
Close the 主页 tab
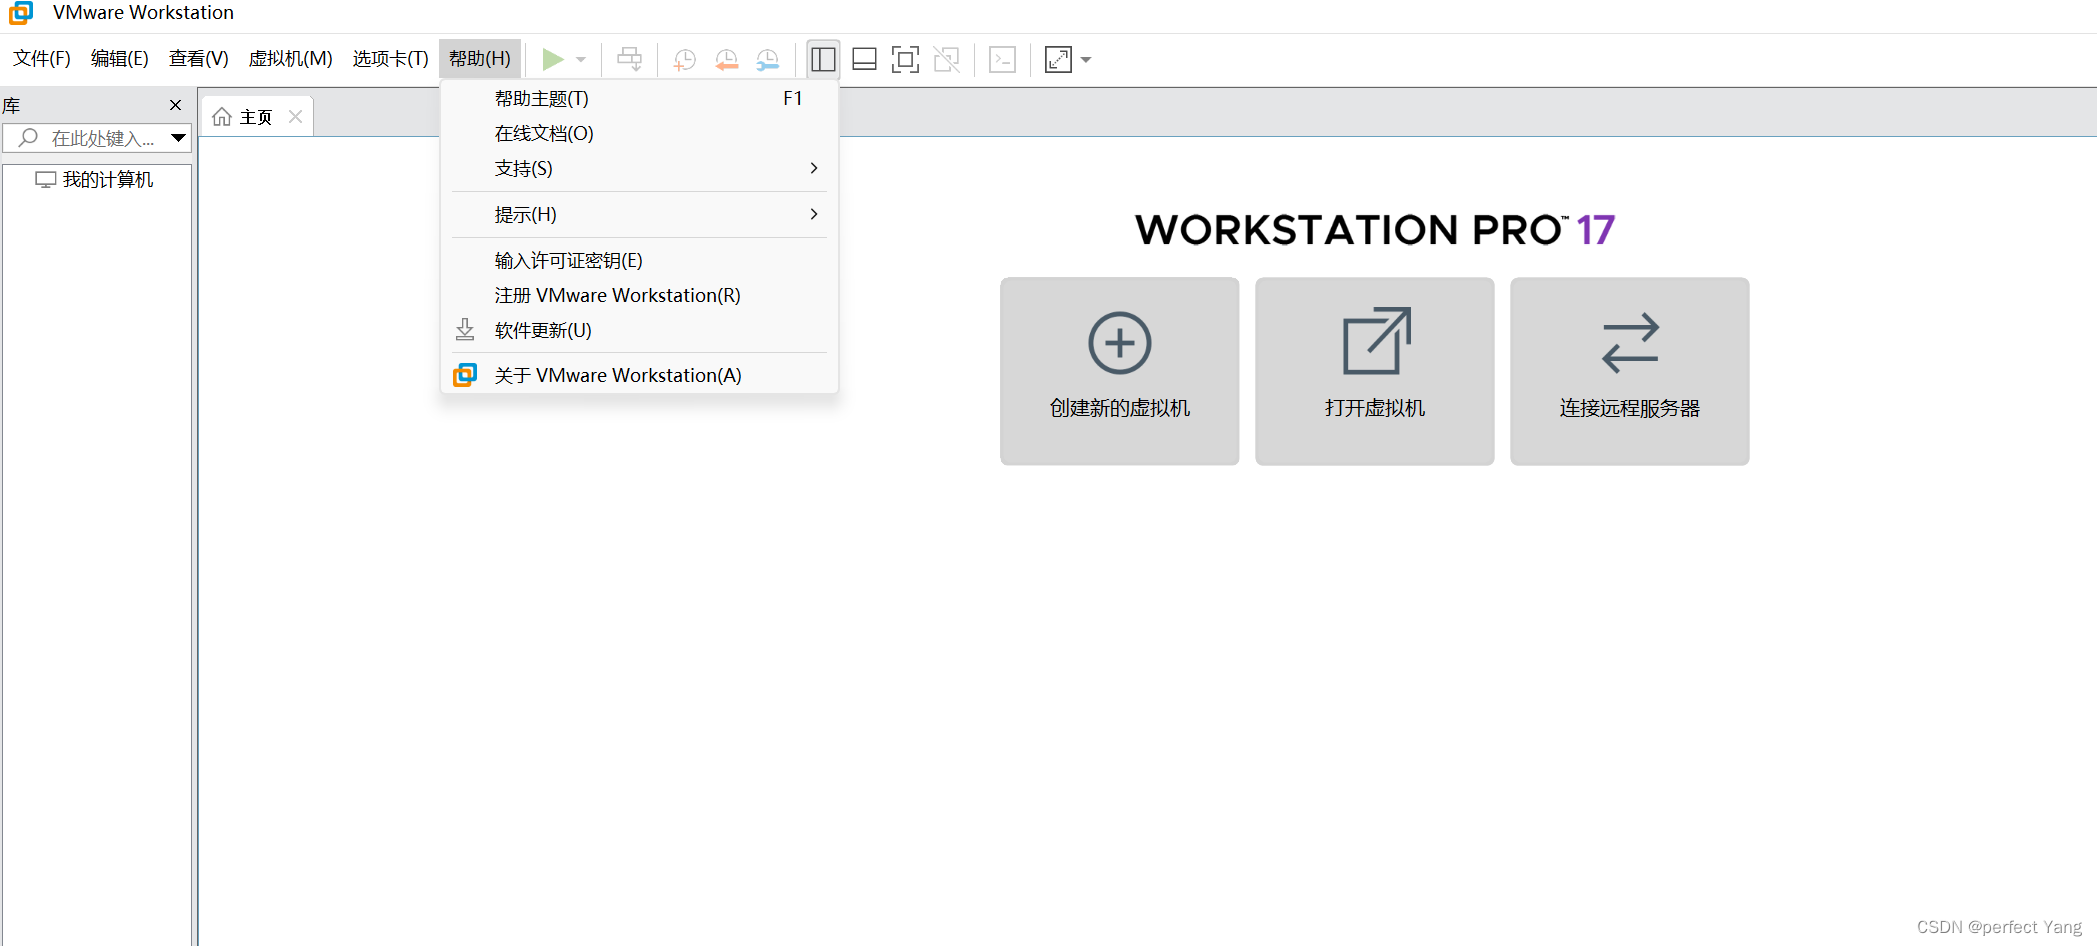pos(296,117)
